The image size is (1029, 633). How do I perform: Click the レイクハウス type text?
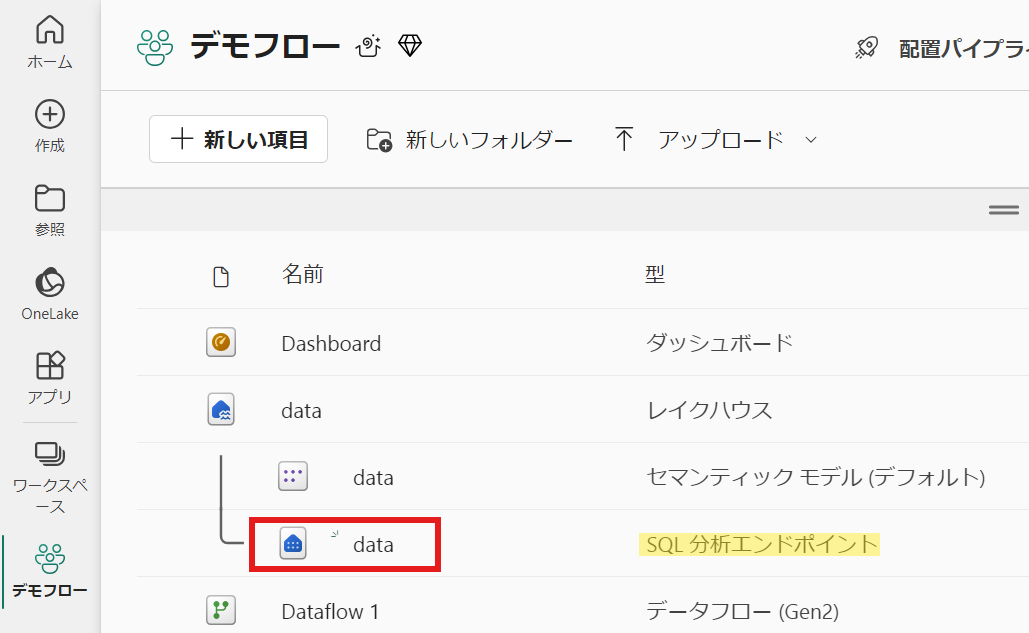(709, 411)
